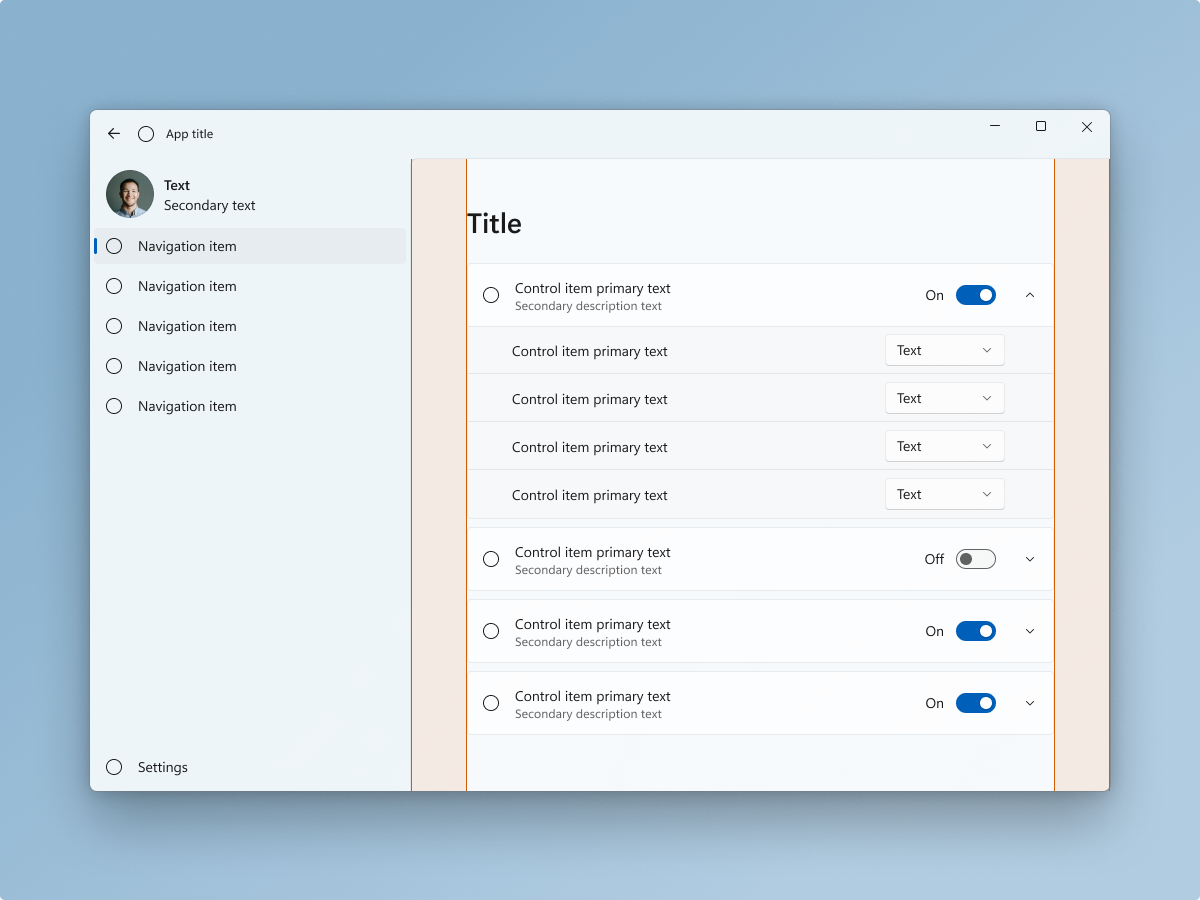
Task: Click the circle icon of the selected Navigation item
Action: pyautogui.click(x=114, y=246)
